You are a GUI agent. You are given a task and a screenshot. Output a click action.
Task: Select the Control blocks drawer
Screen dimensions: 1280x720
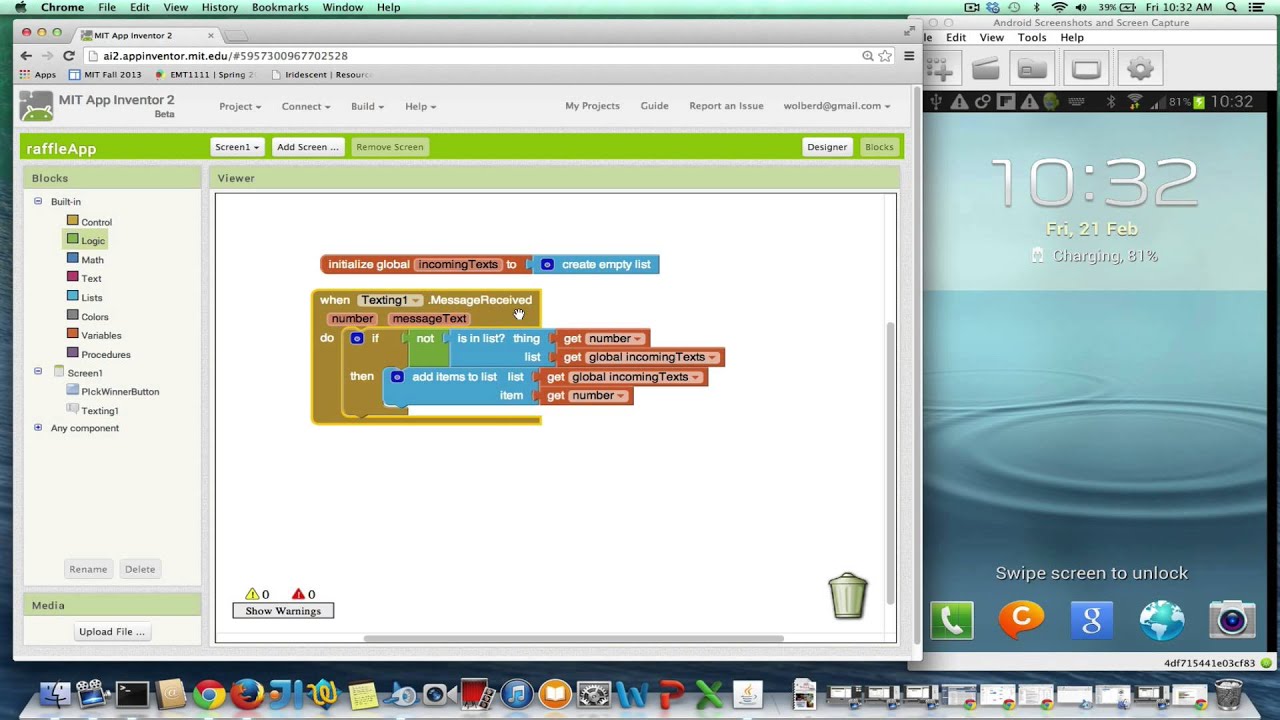point(89,222)
